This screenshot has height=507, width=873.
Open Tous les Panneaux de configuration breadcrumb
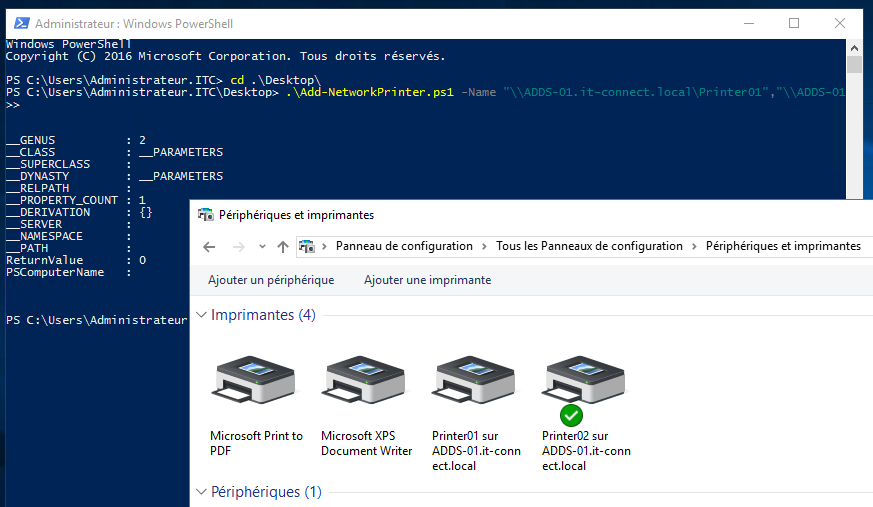coord(589,246)
